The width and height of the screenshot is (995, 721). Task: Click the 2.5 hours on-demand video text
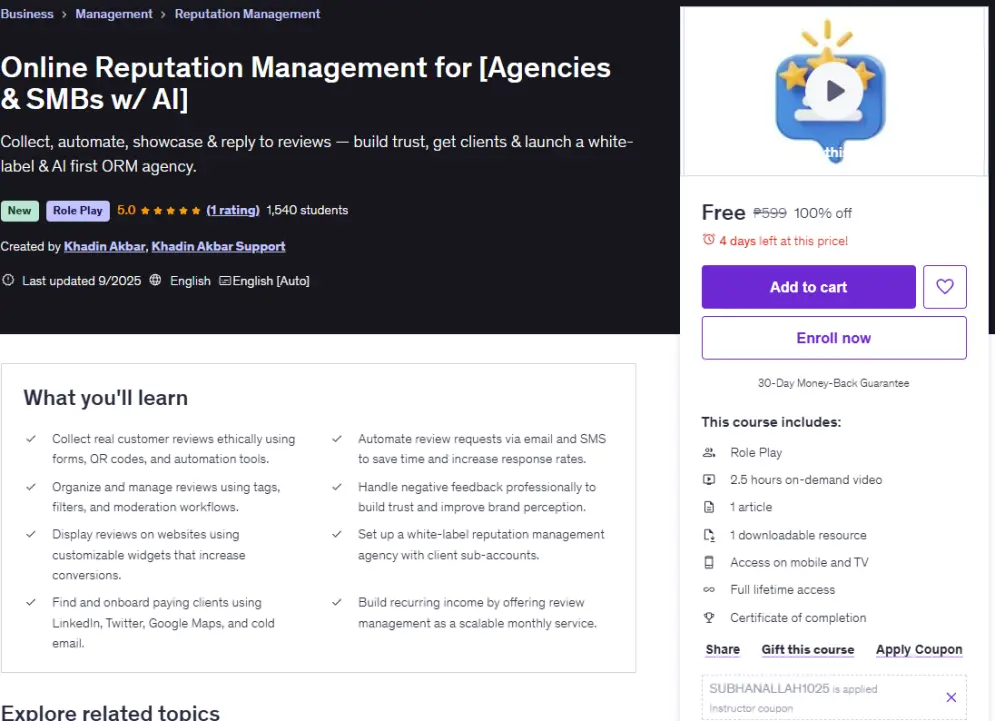(x=806, y=480)
